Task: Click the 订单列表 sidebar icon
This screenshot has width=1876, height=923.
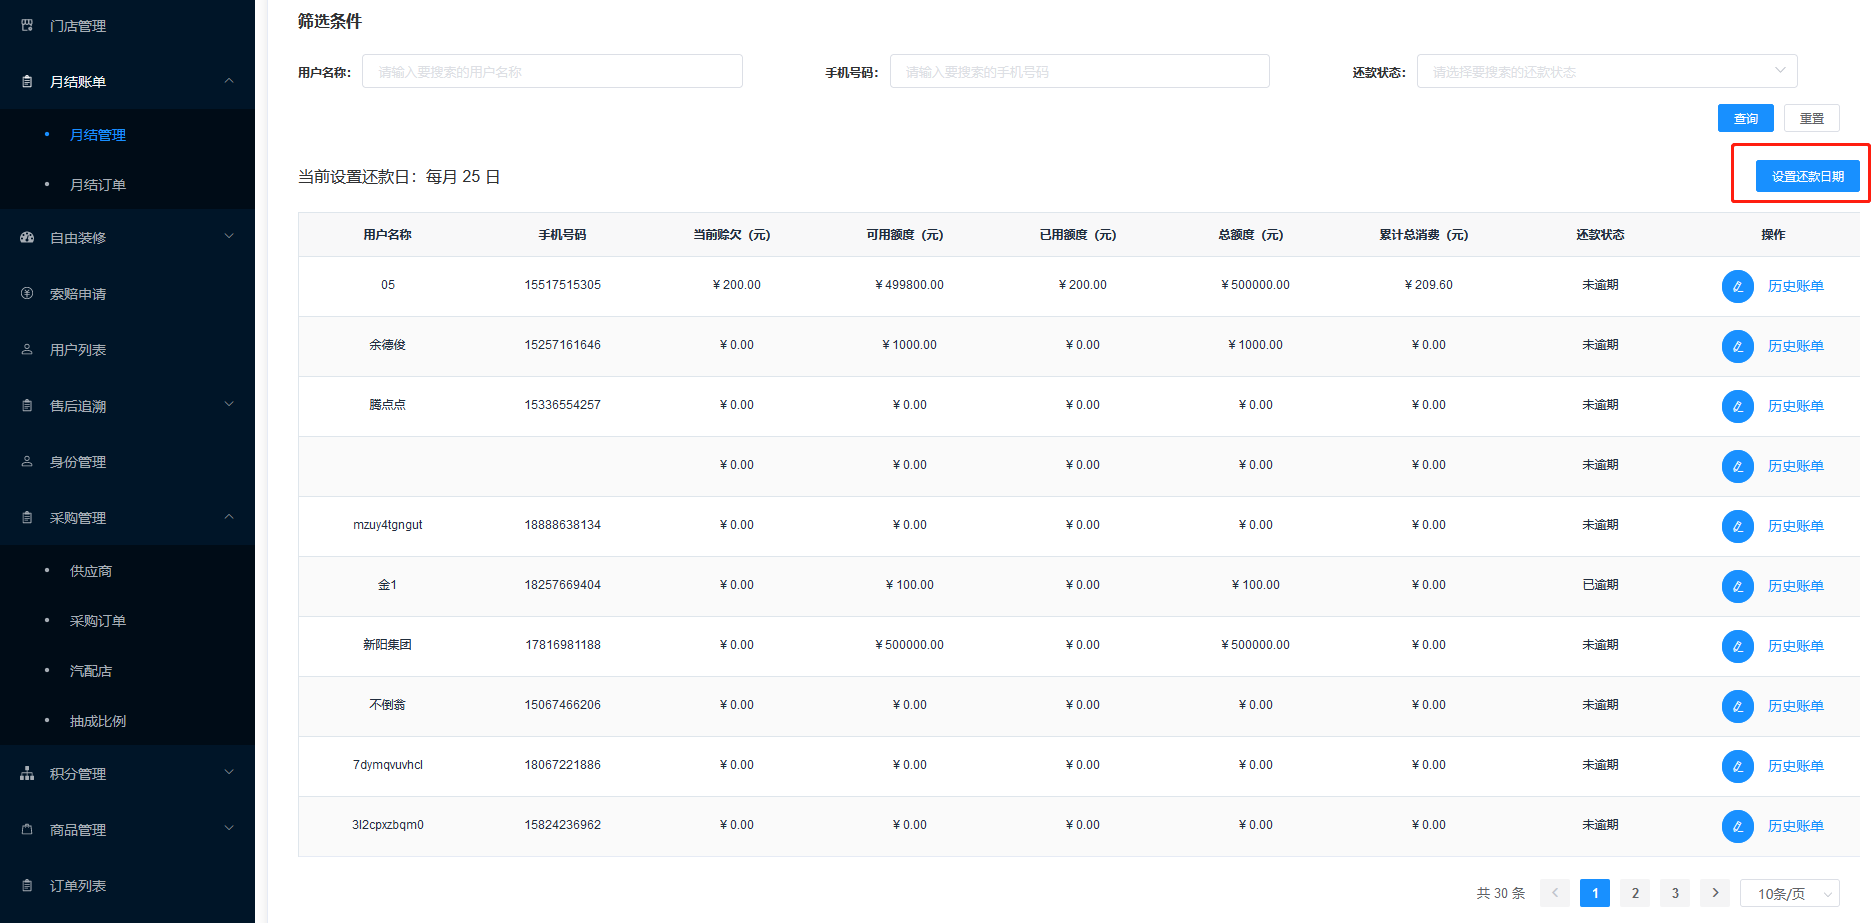Action: point(27,885)
